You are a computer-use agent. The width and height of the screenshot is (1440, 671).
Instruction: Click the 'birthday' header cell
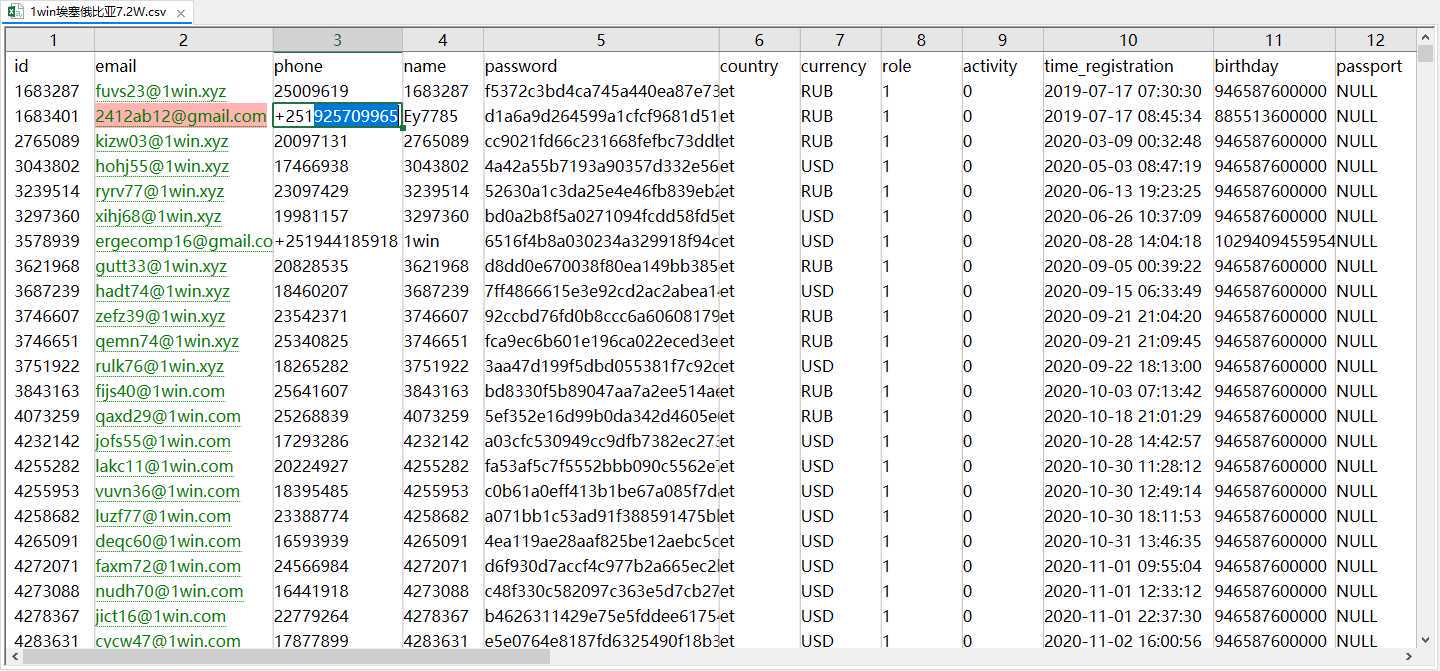[x=1274, y=66]
